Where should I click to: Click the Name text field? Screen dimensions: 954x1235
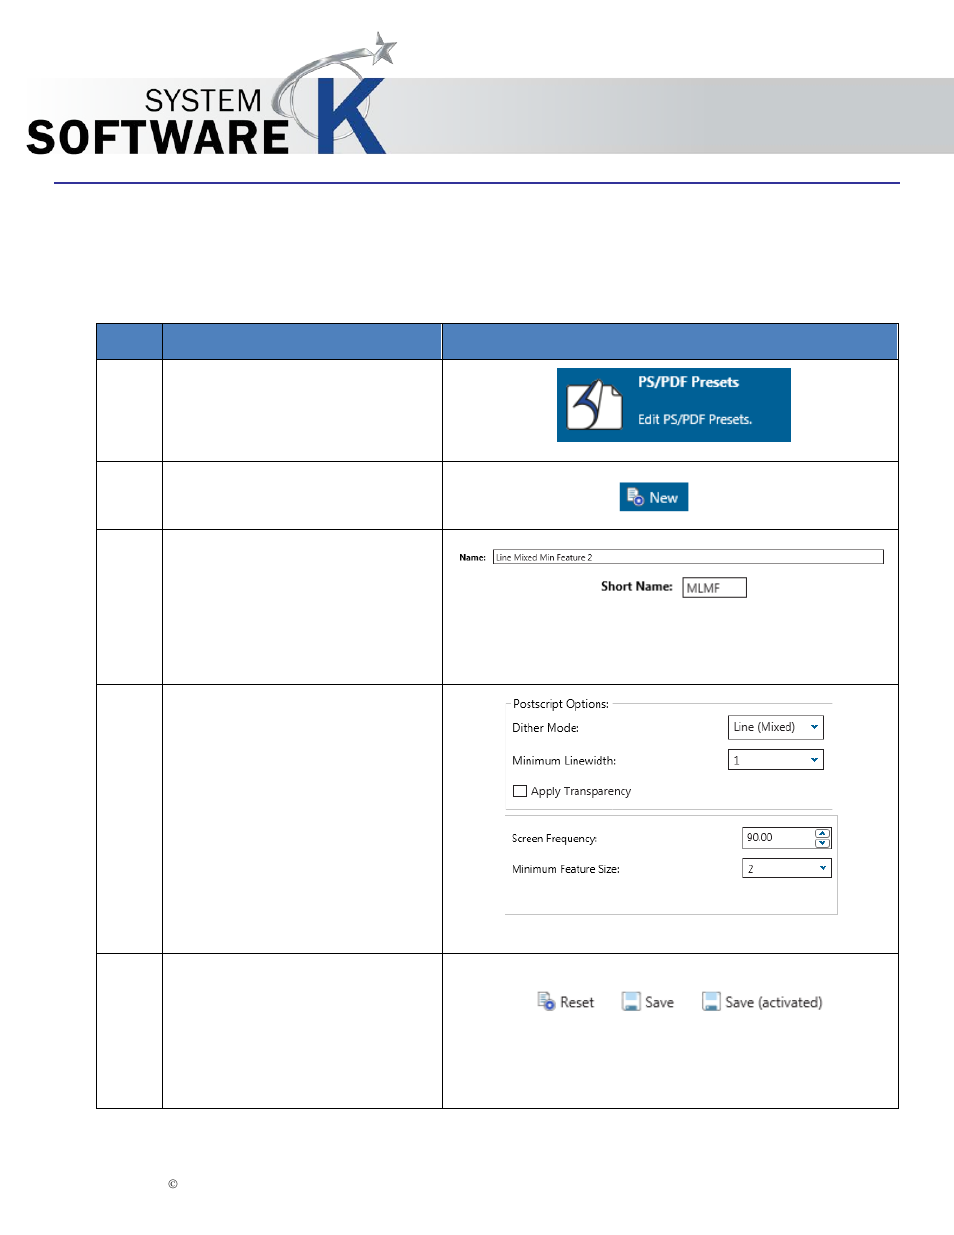687,557
